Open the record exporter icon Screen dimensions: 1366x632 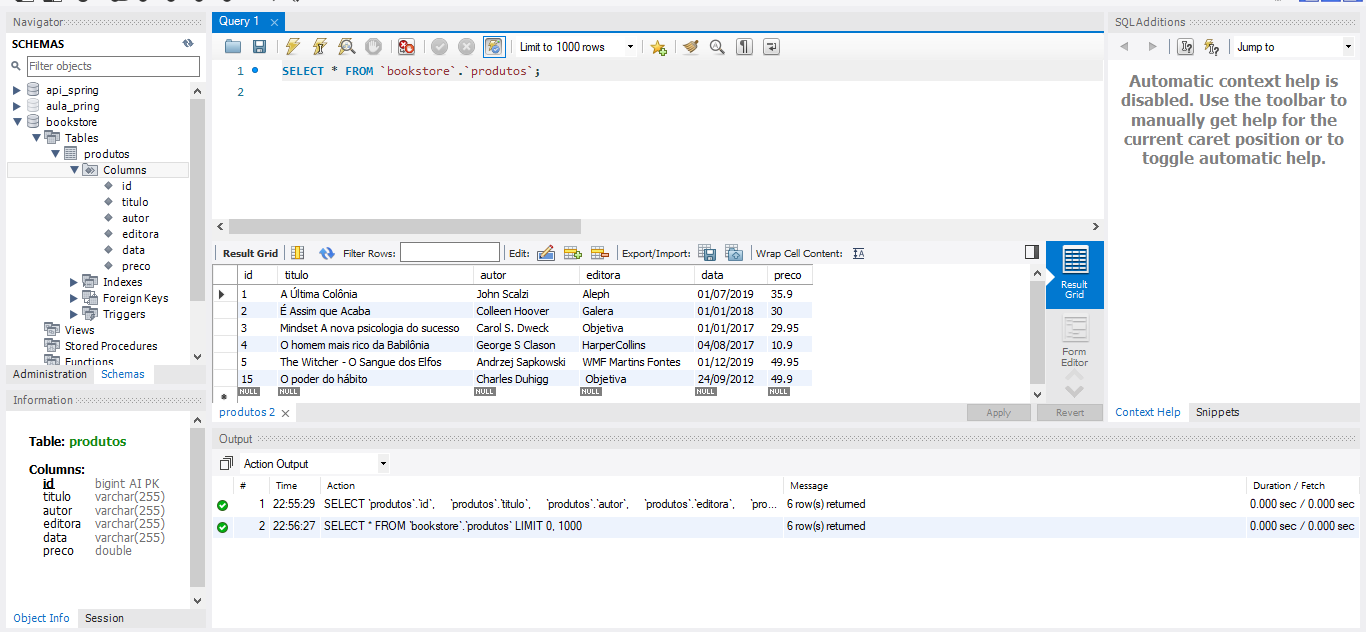pos(707,252)
